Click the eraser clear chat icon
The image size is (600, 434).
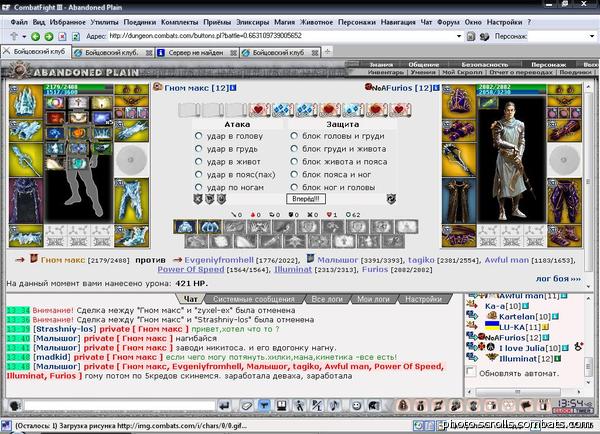(247, 405)
